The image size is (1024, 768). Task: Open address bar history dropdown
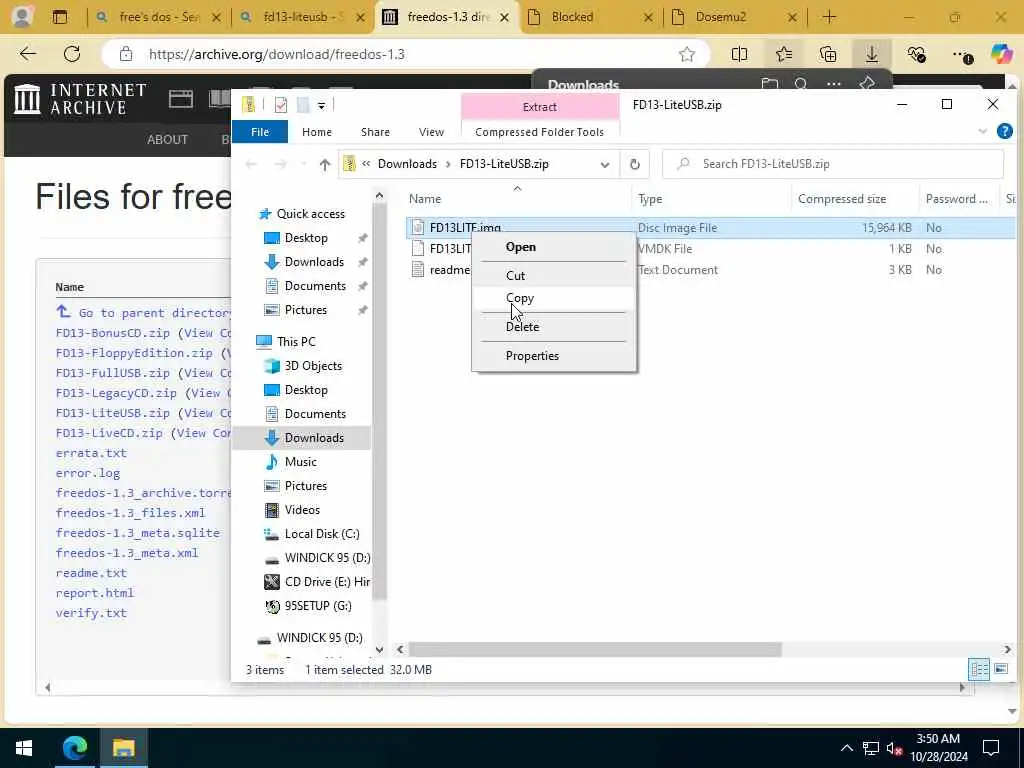coord(605,165)
